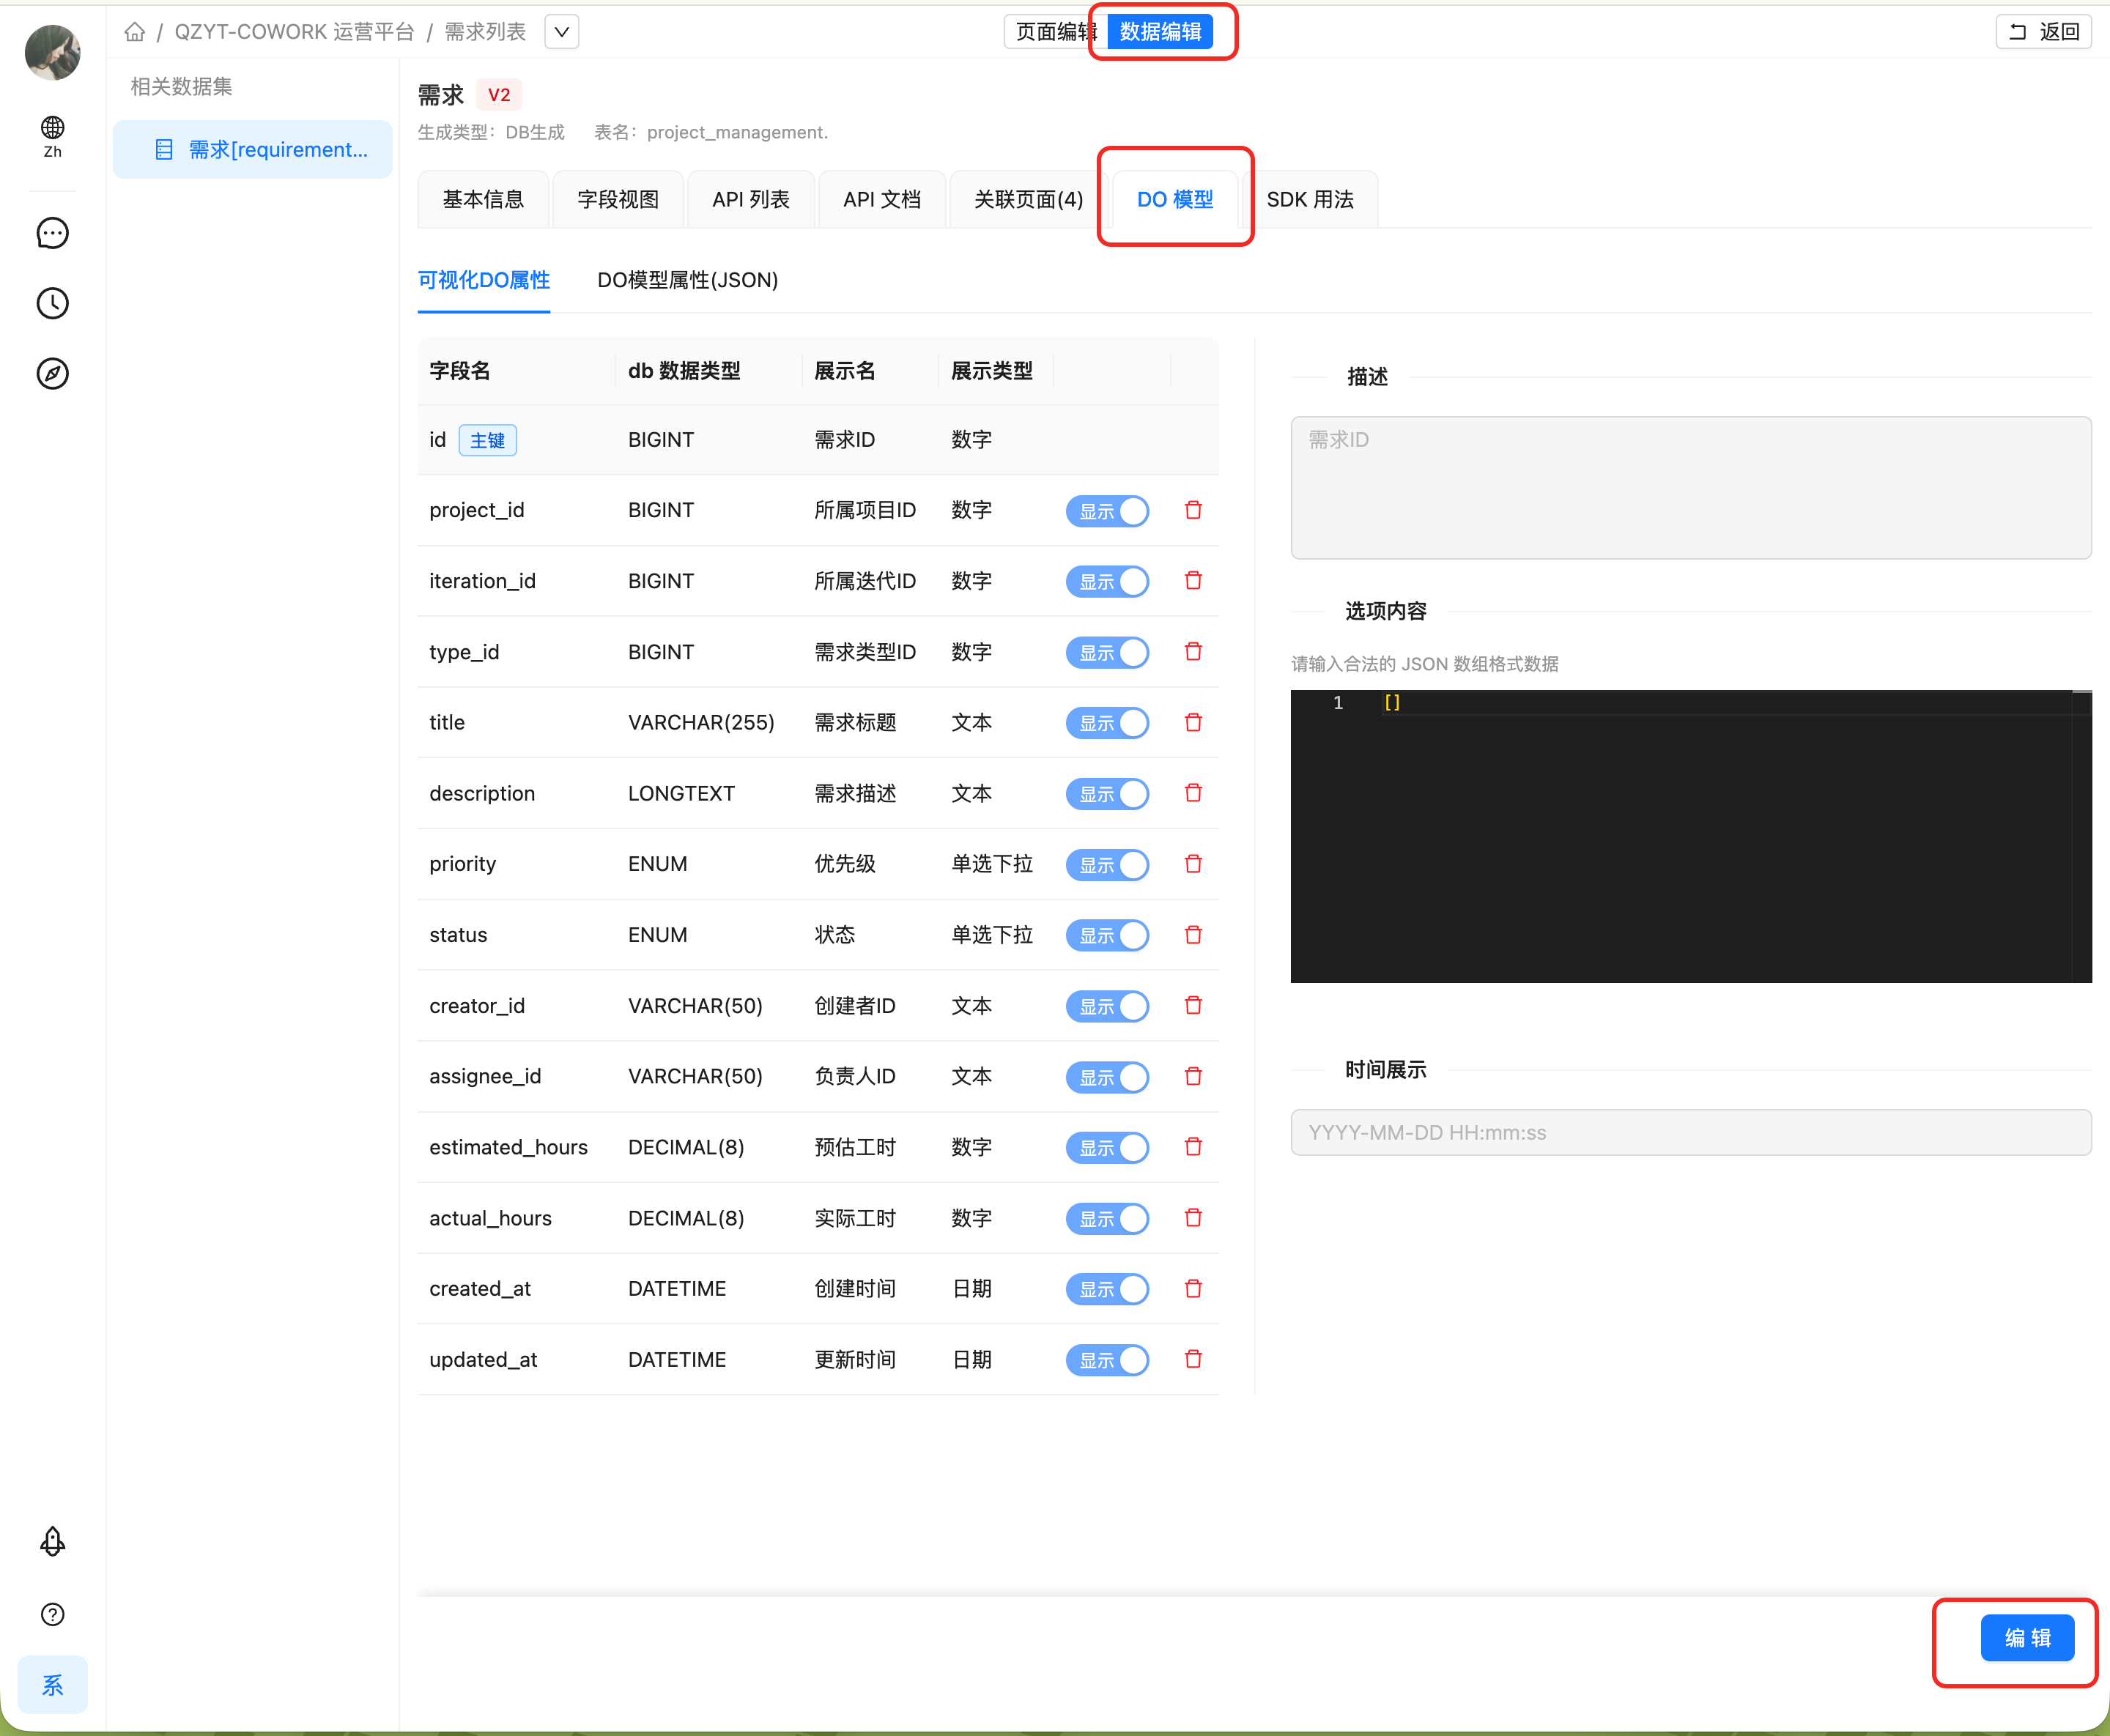Image resolution: width=2110 pixels, height=1736 pixels.
Task: Click the V2 version tag
Action: tap(499, 95)
